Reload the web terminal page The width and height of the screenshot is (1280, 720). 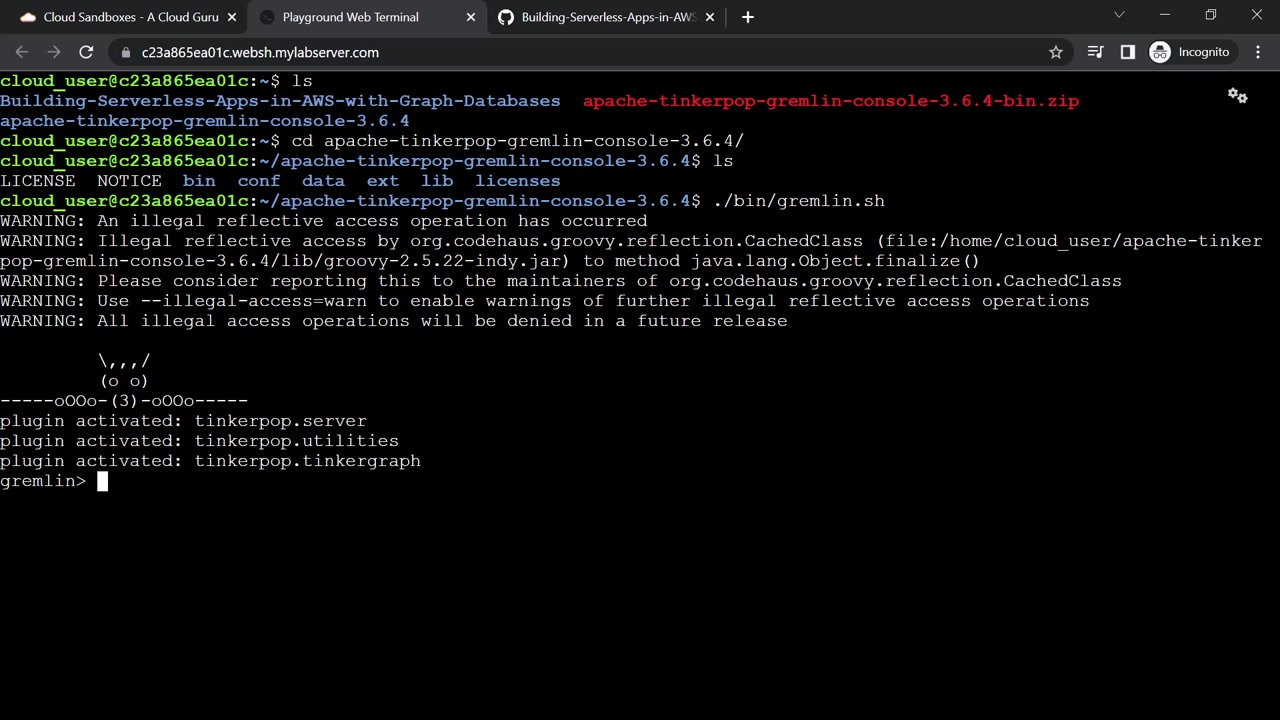point(86,52)
